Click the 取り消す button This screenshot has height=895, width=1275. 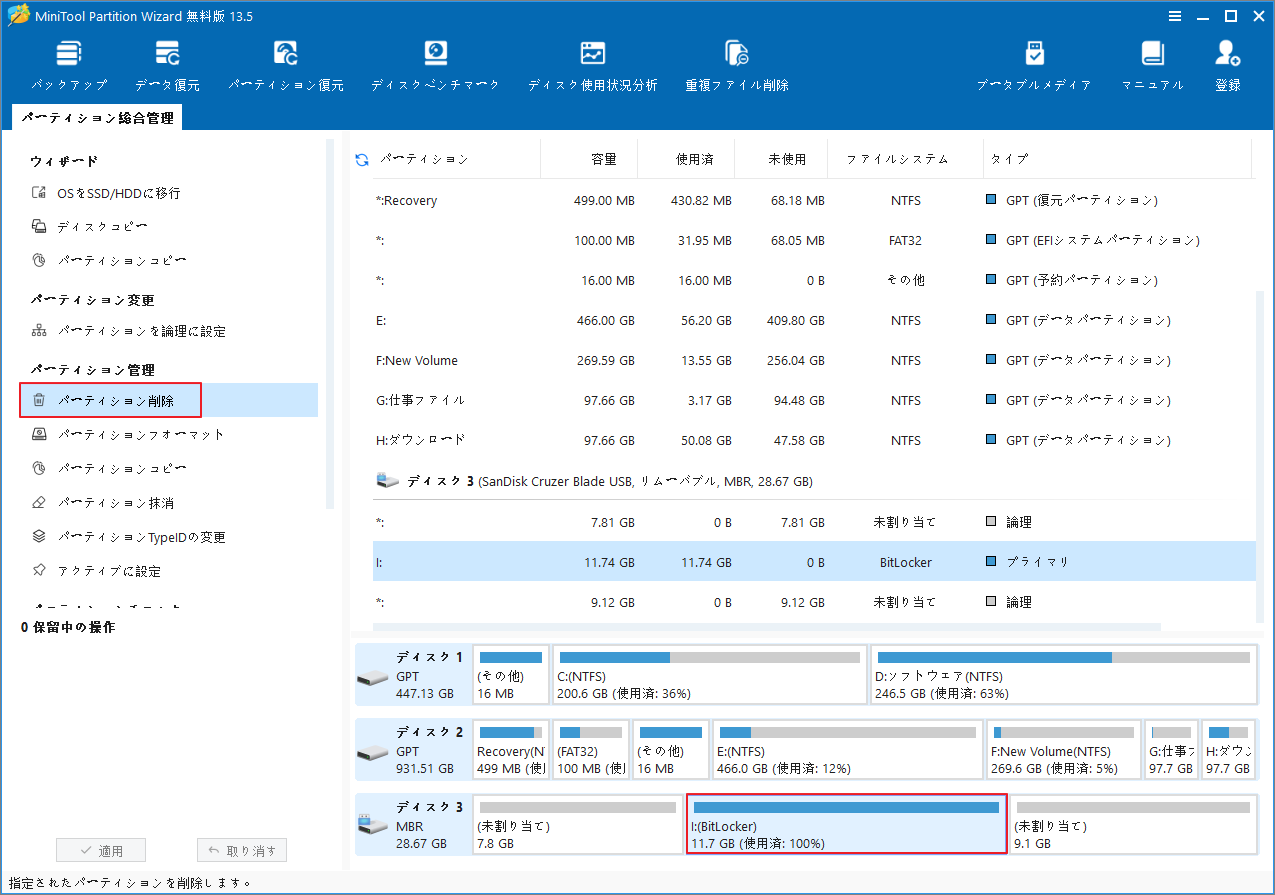[x=241, y=850]
